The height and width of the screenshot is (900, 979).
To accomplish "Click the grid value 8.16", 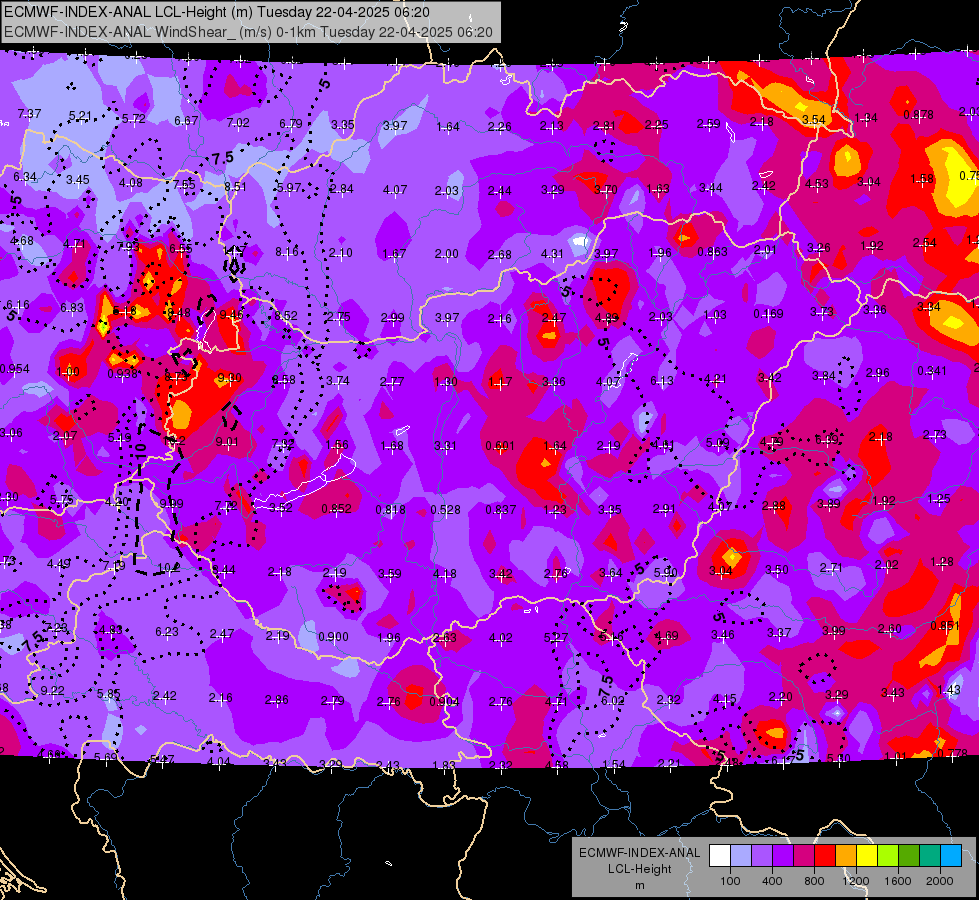I will (287, 252).
